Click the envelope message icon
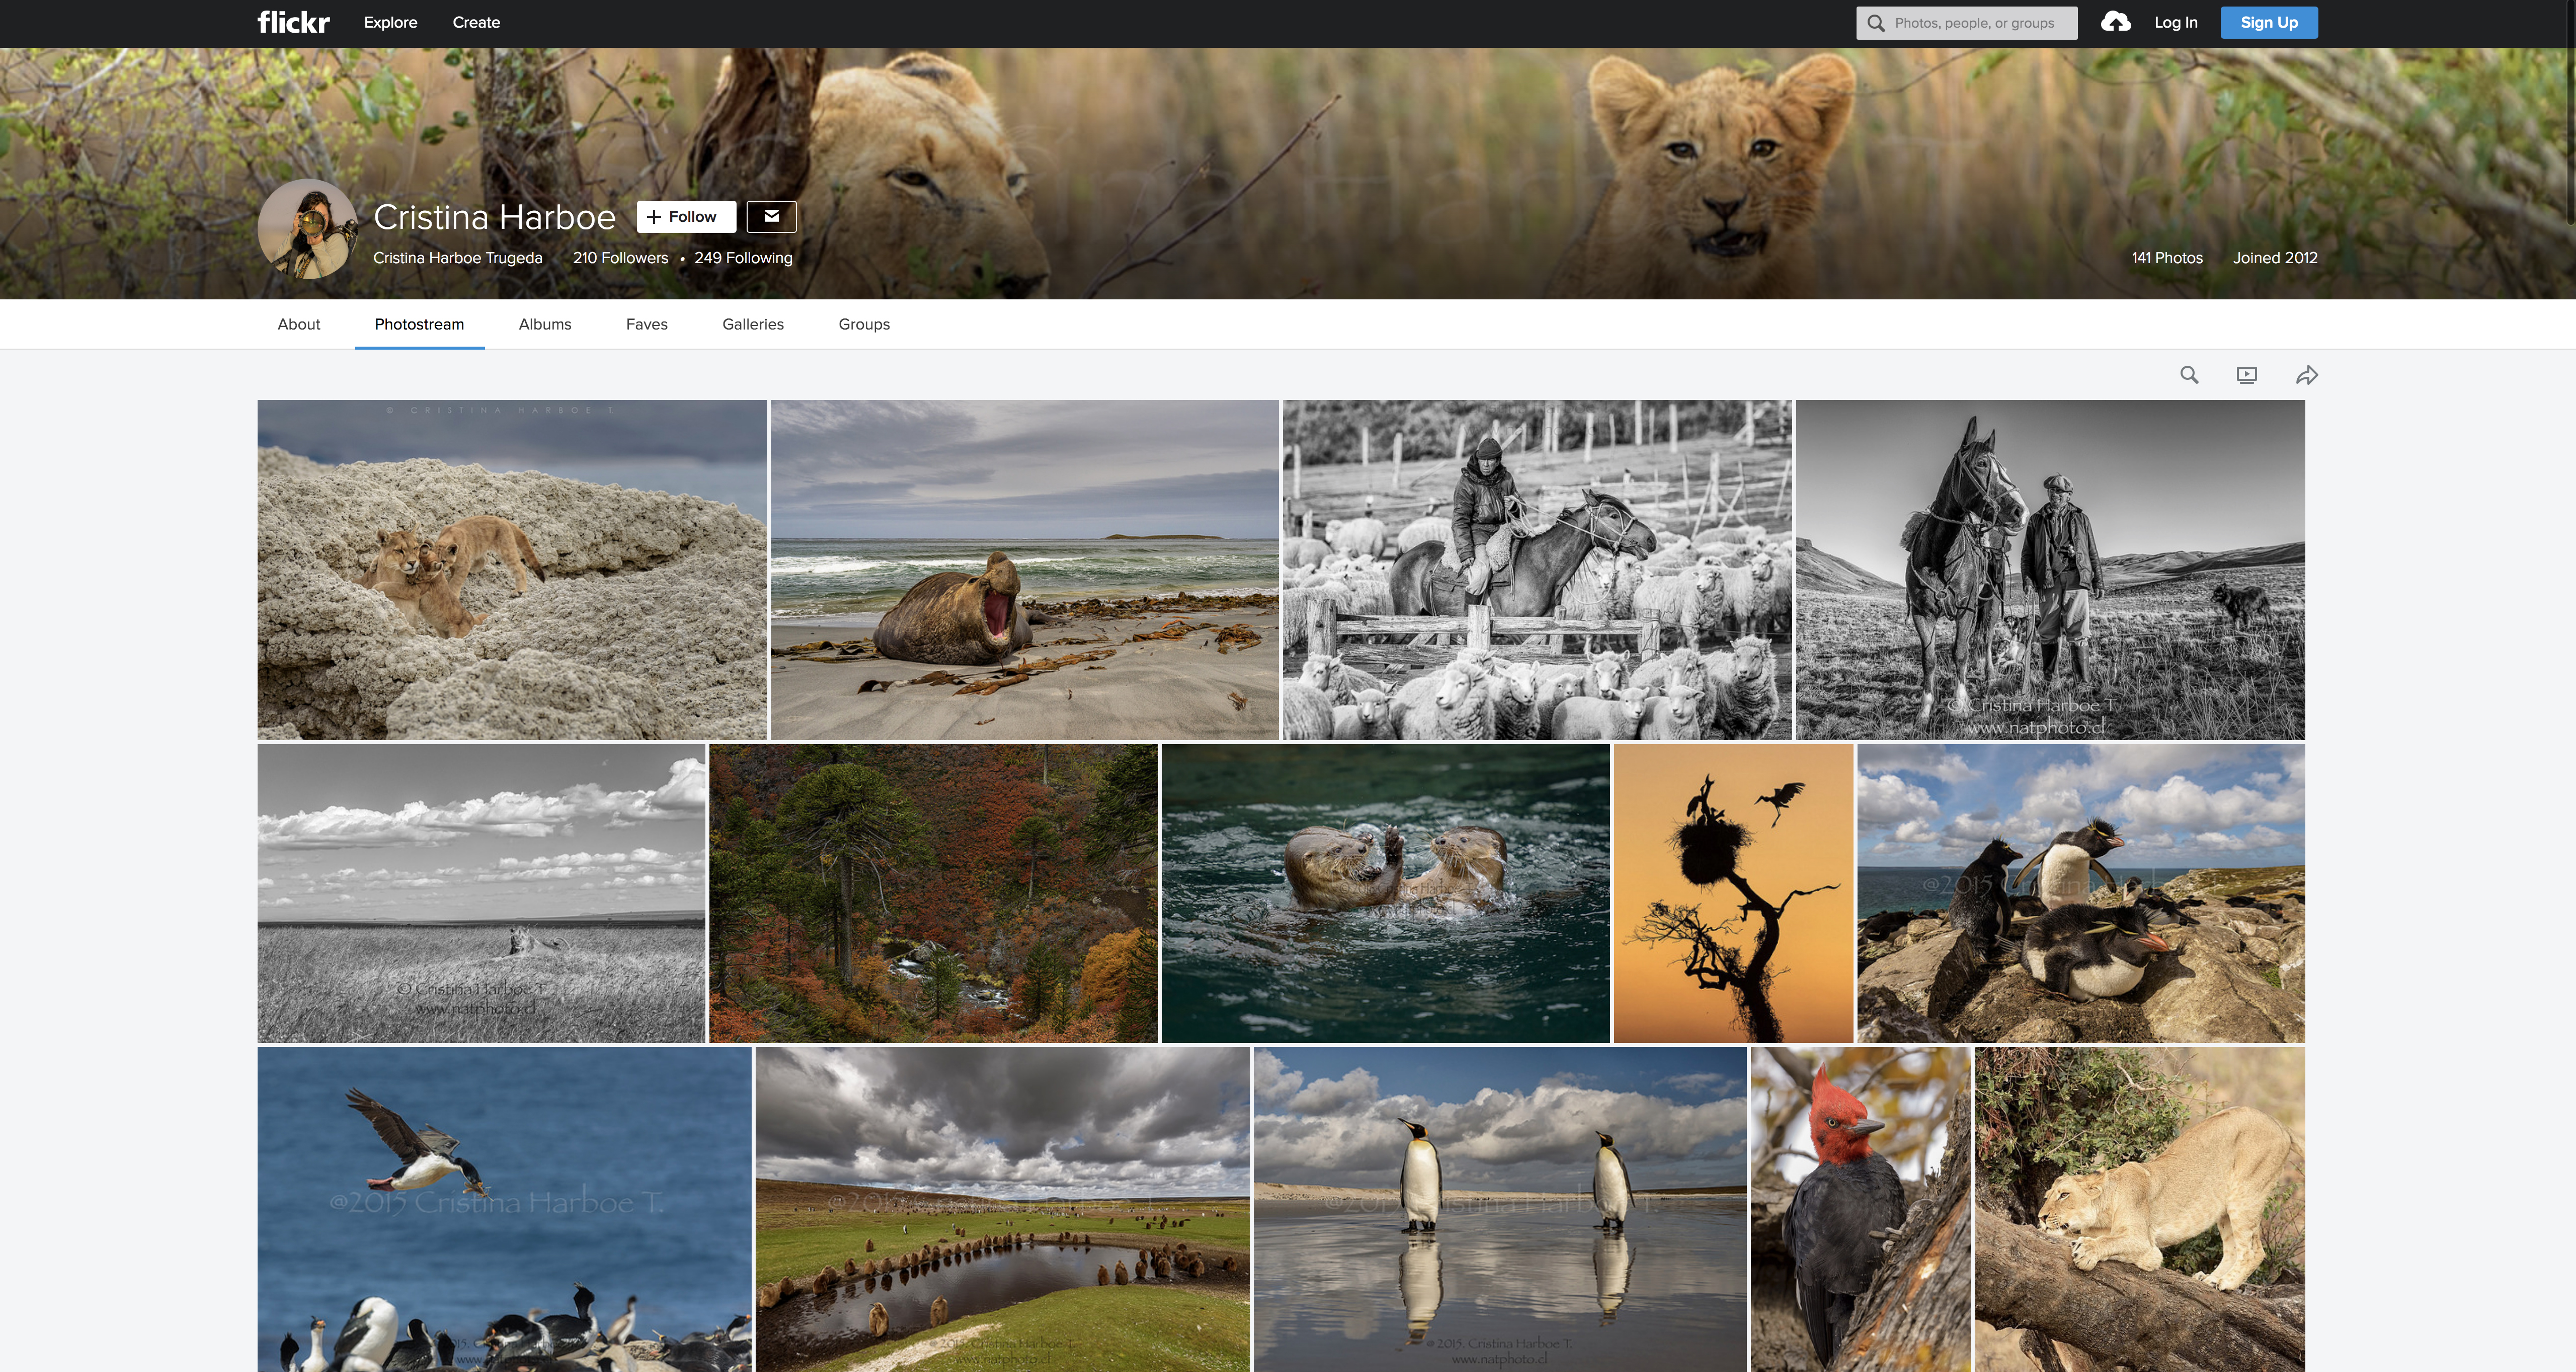 pyautogui.click(x=771, y=216)
